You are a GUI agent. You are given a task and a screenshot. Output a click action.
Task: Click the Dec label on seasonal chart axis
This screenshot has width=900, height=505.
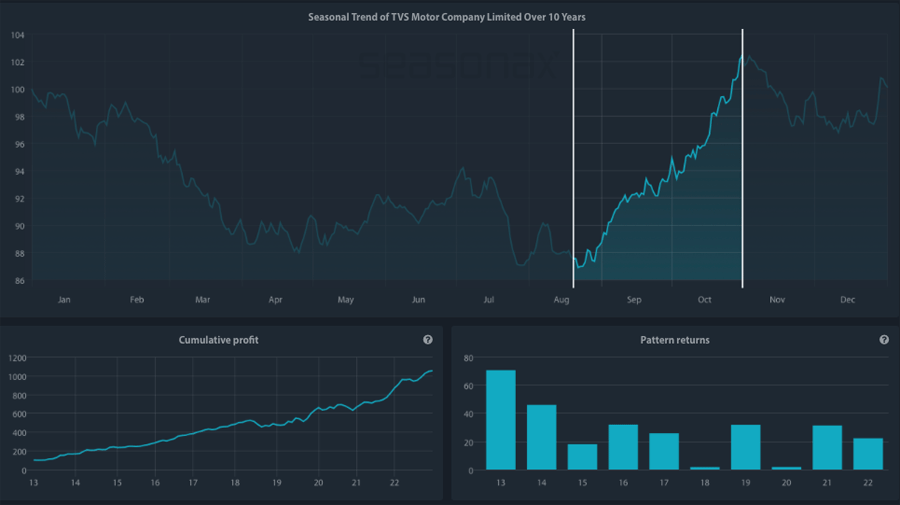coord(848,300)
